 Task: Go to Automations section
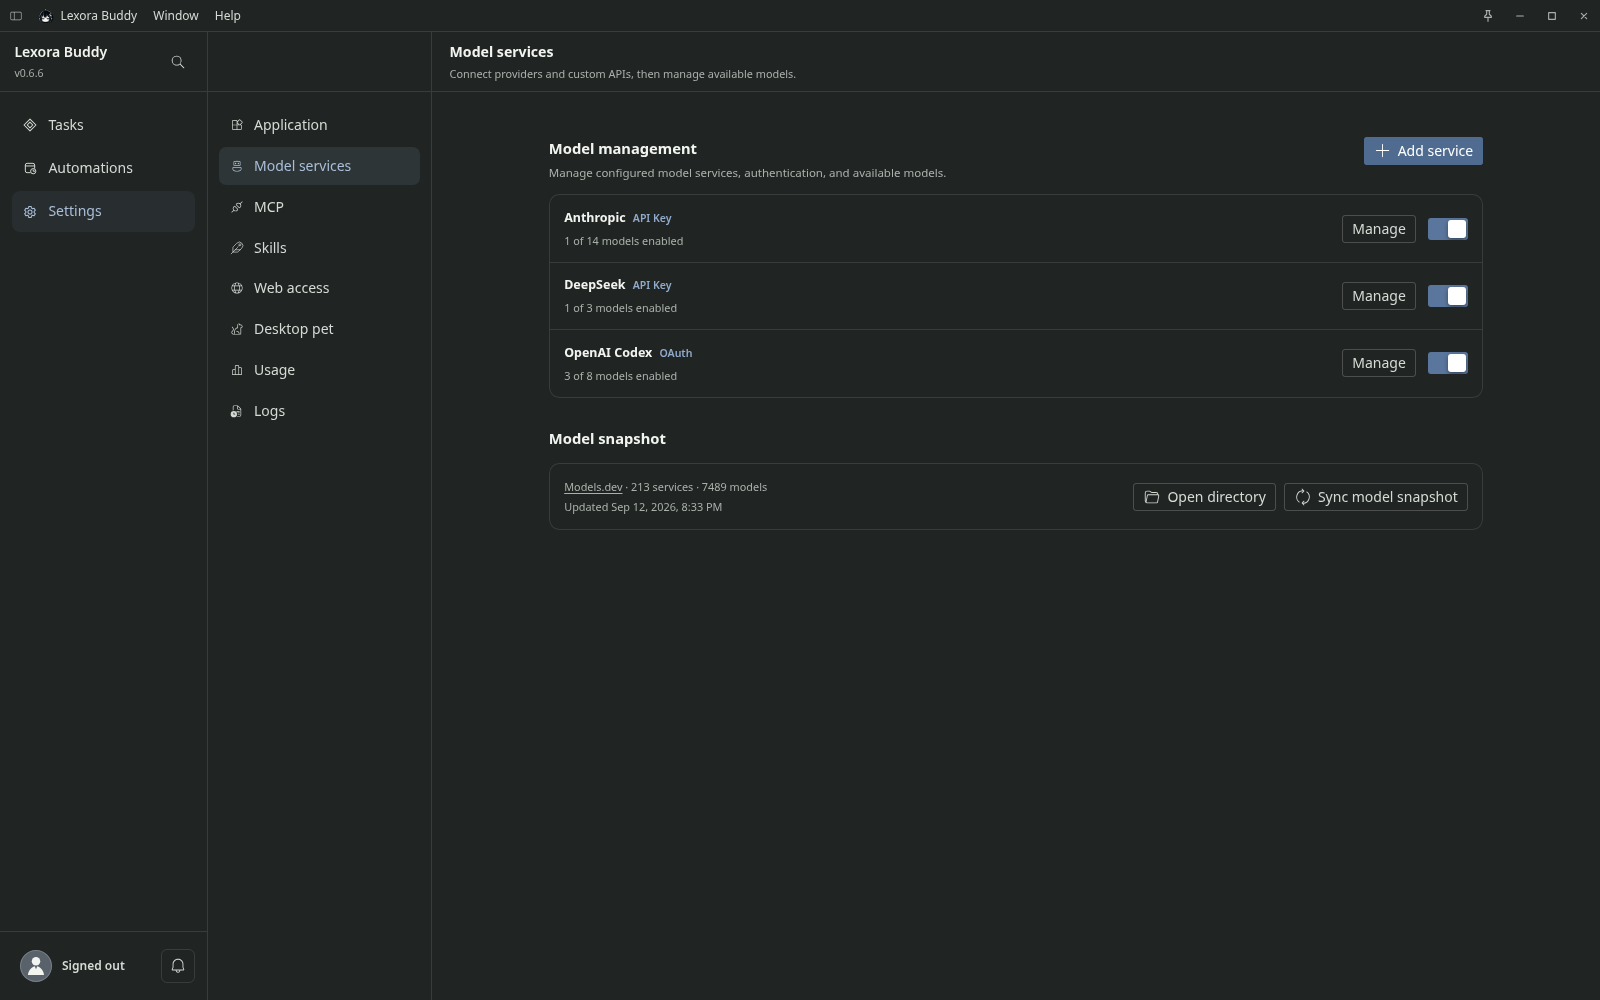(103, 168)
